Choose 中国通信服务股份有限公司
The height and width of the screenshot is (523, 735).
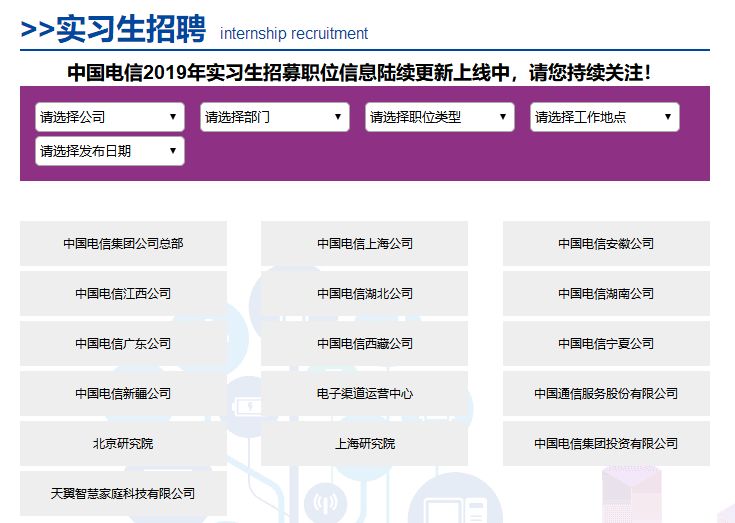click(606, 394)
